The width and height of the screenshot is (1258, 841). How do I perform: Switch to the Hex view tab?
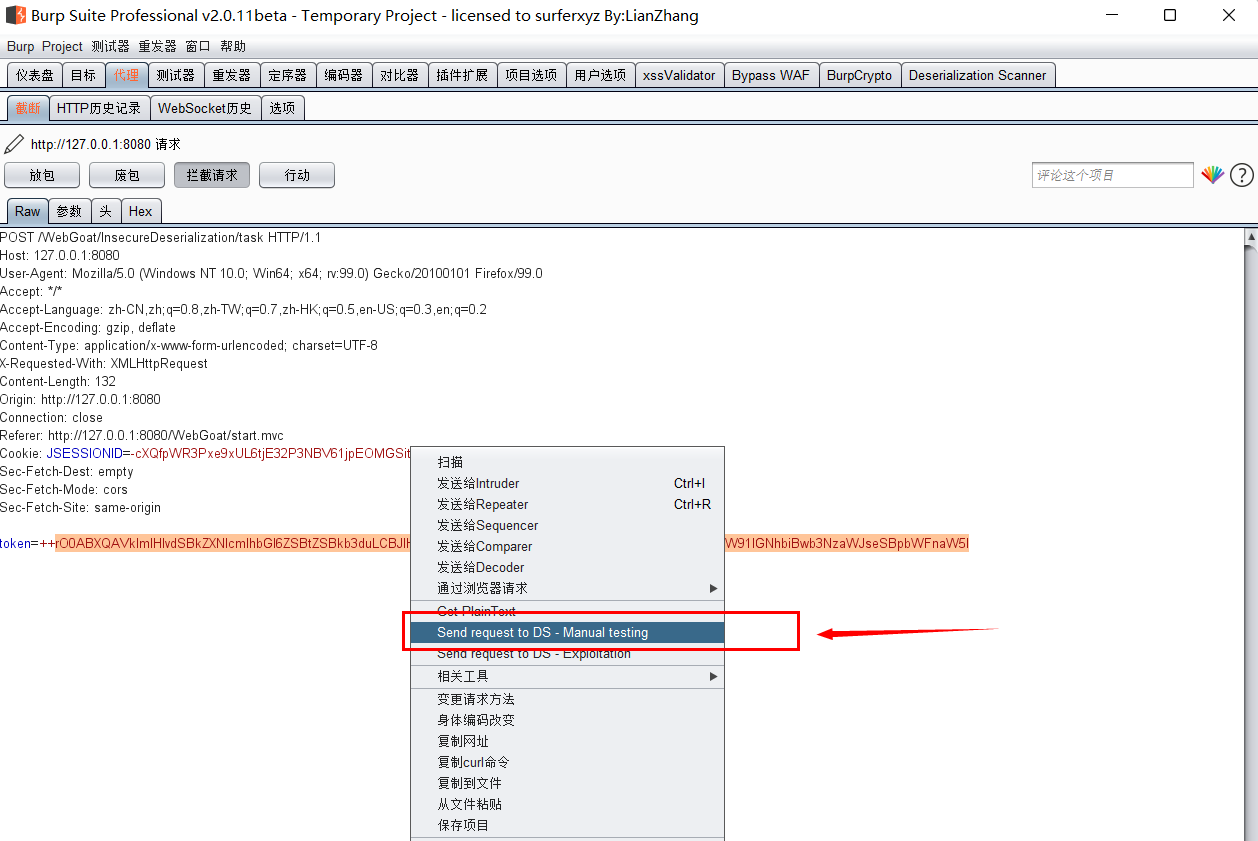point(141,211)
